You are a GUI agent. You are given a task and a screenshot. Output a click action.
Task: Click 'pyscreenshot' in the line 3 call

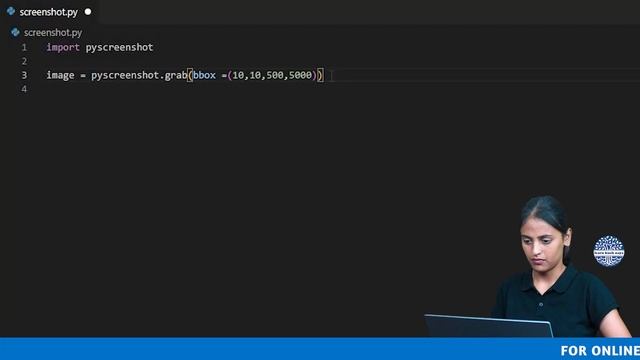(x=125, y=76)
